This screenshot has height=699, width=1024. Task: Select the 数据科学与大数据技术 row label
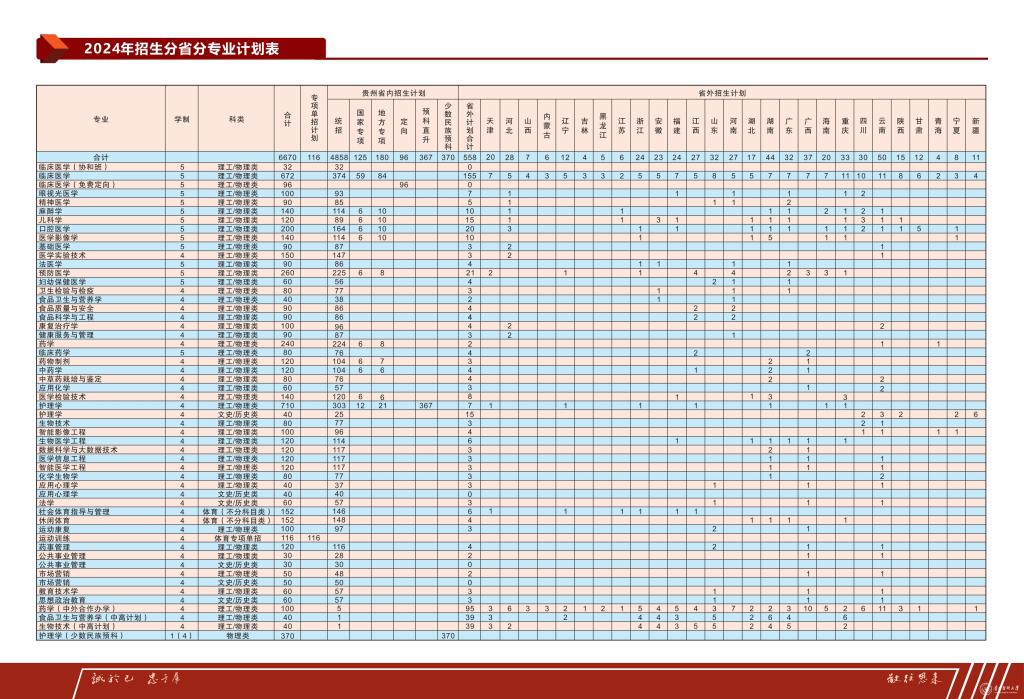[x=78, y=449]
